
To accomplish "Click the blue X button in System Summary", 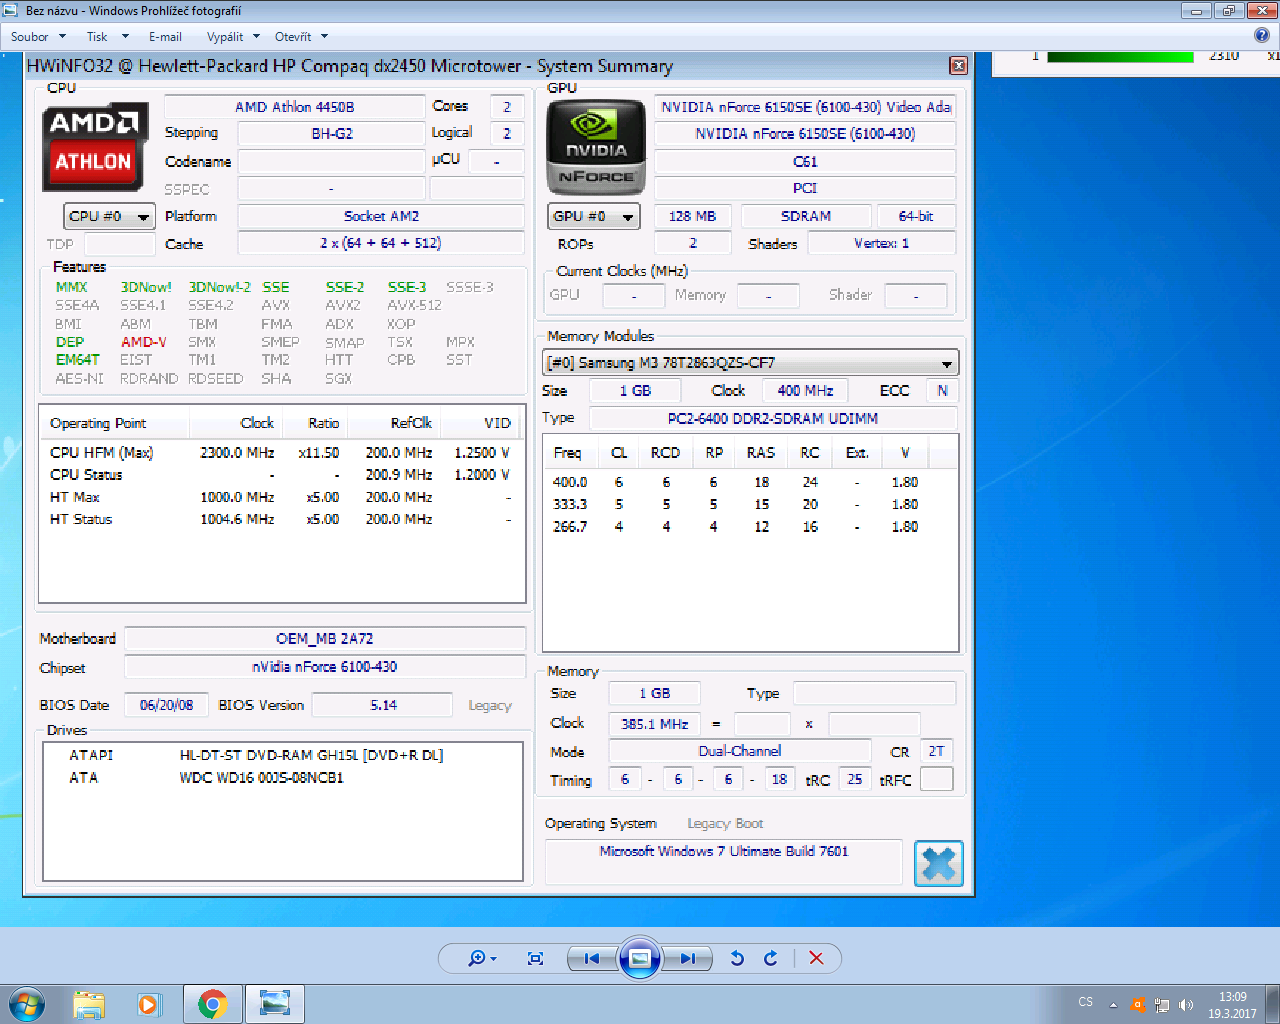I will (939, 864).
